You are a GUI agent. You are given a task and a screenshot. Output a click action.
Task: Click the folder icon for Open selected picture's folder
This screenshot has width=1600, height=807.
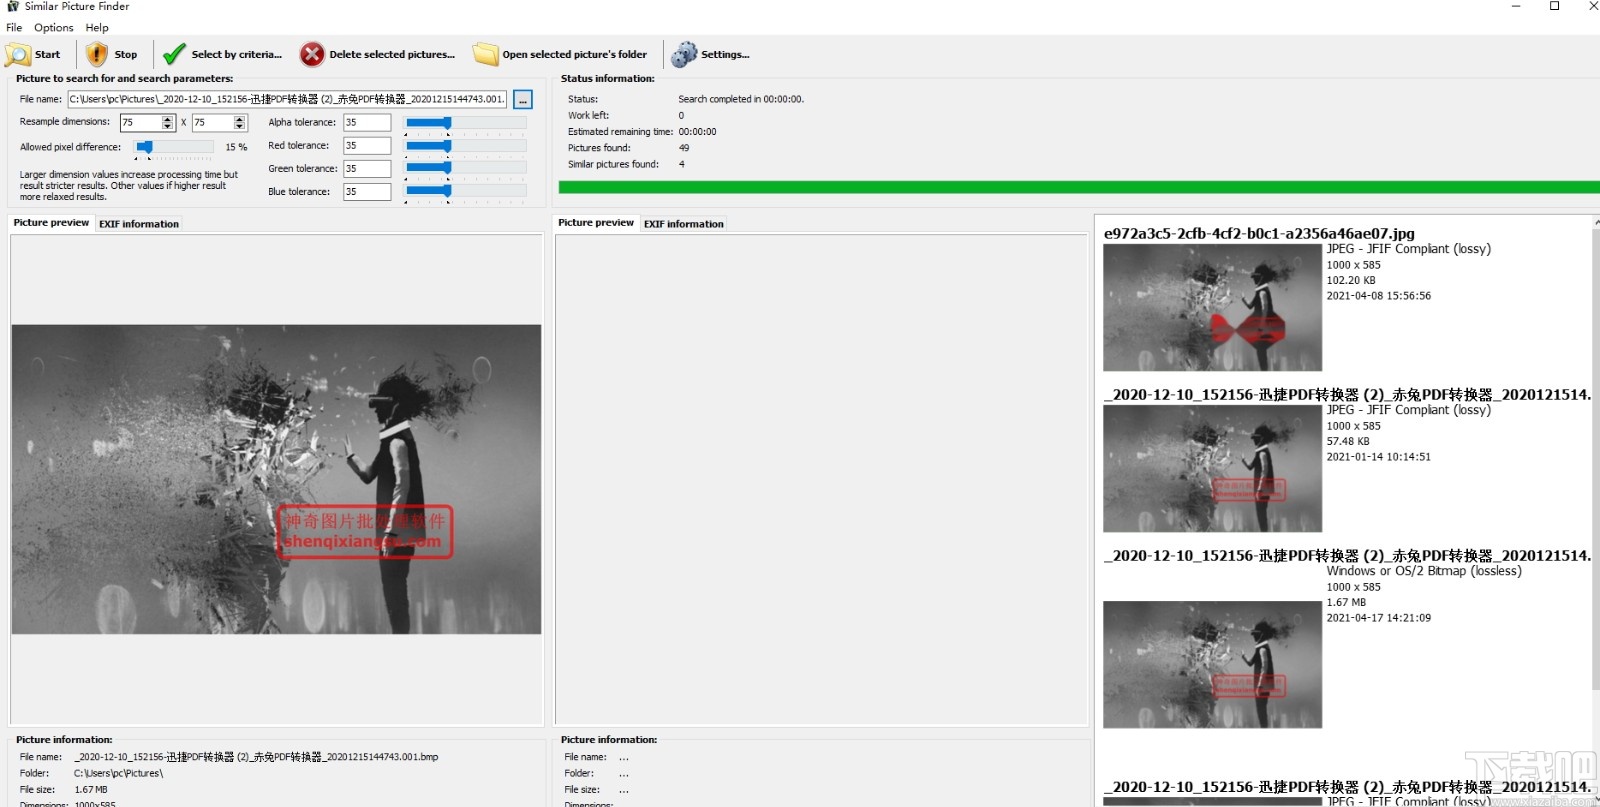[486, 54]
